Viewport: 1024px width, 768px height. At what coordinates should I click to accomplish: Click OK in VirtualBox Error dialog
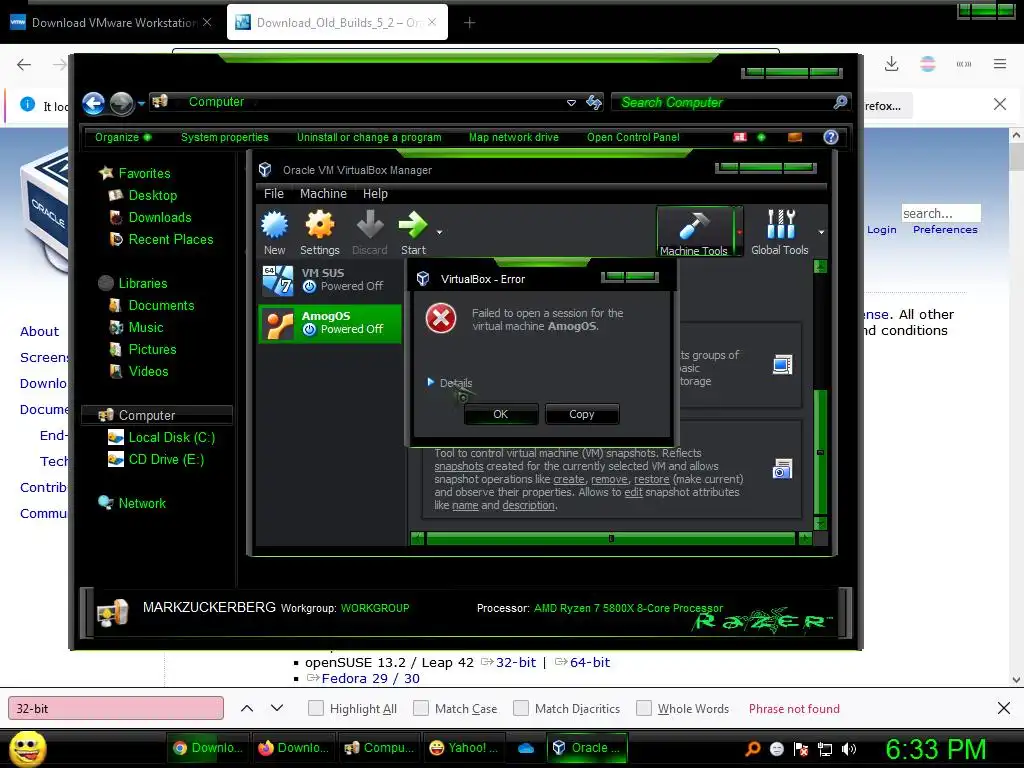(x=501, y=414)
